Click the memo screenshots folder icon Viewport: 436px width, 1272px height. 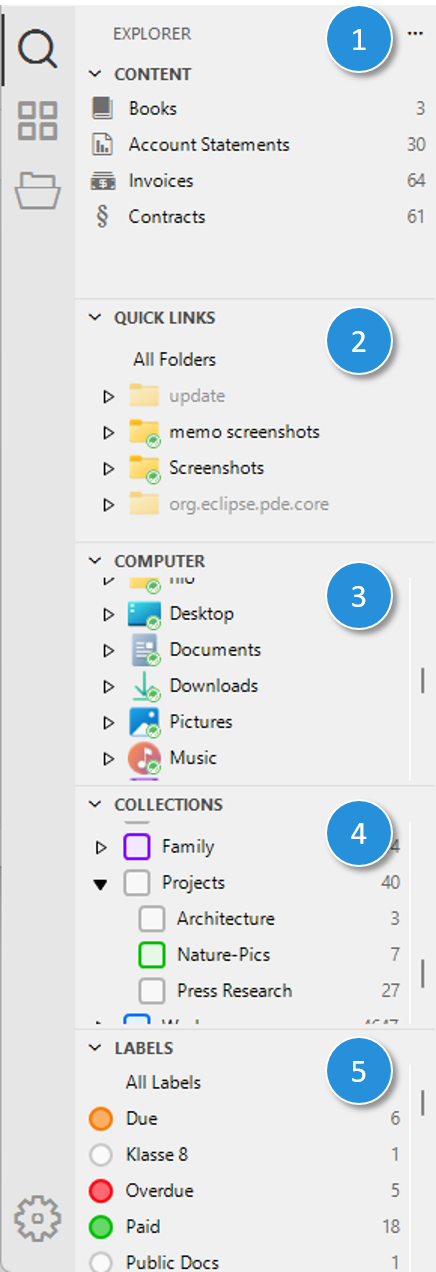point(145,432)
